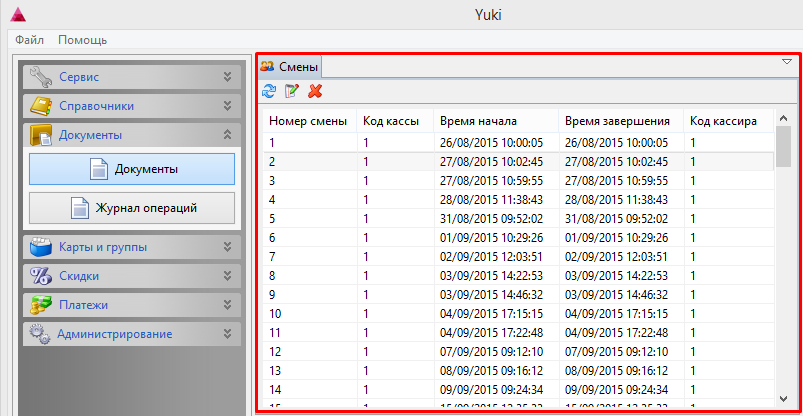Click the Журнал операций button

[x=132, y=208]
